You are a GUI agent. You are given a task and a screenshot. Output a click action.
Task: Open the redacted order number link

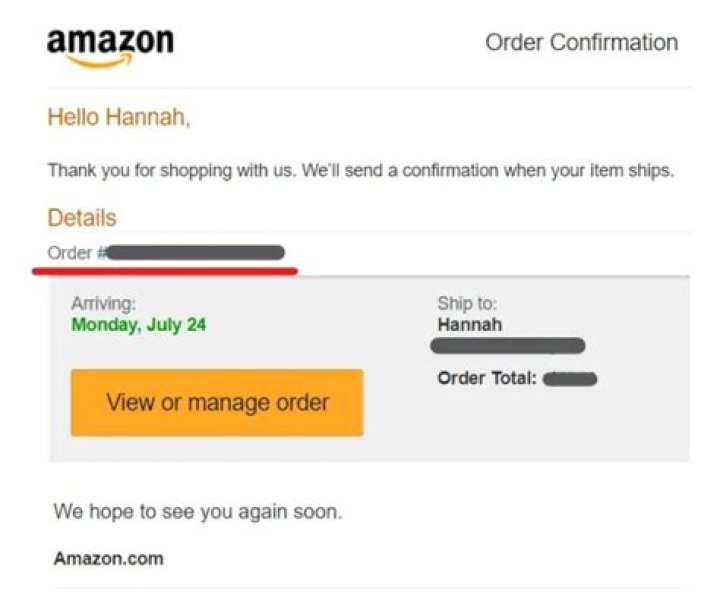point(194,252)
